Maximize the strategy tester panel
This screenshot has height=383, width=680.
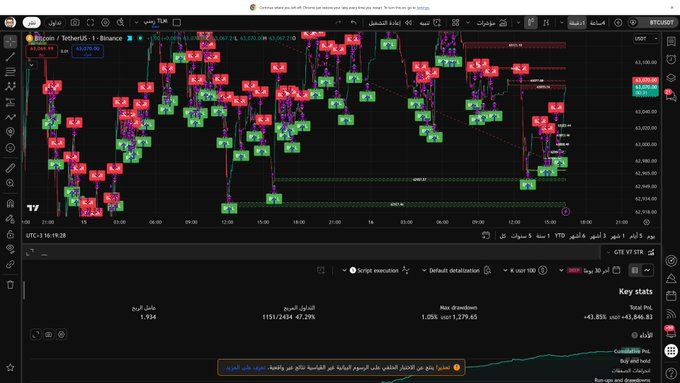pyautogui.click(x=30, y=252)
